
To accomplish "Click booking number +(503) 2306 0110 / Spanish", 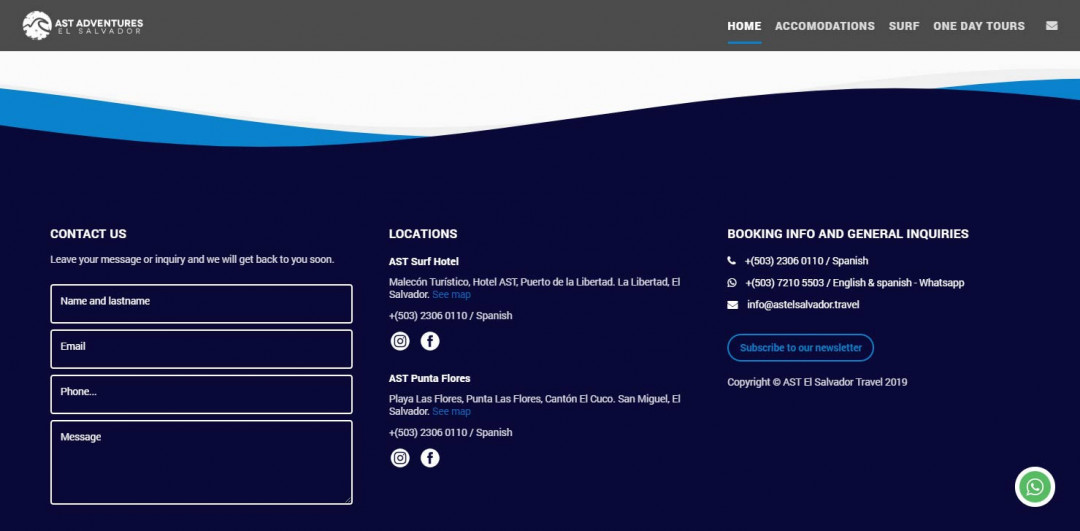I will (807, 261).
